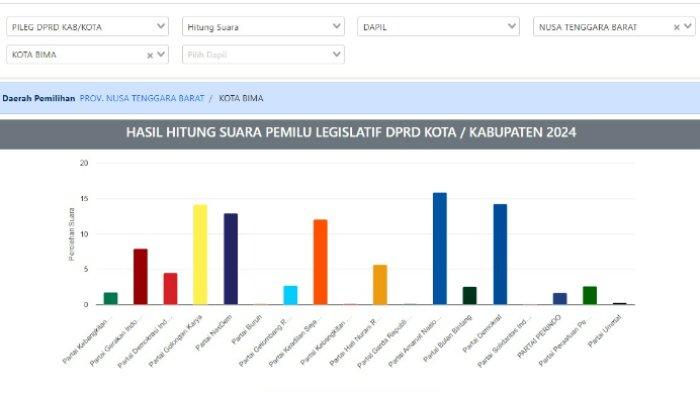700x393 pixels.
Task: Expand the KOTA BIMA dropdown arrow
Action: (161, 54)
